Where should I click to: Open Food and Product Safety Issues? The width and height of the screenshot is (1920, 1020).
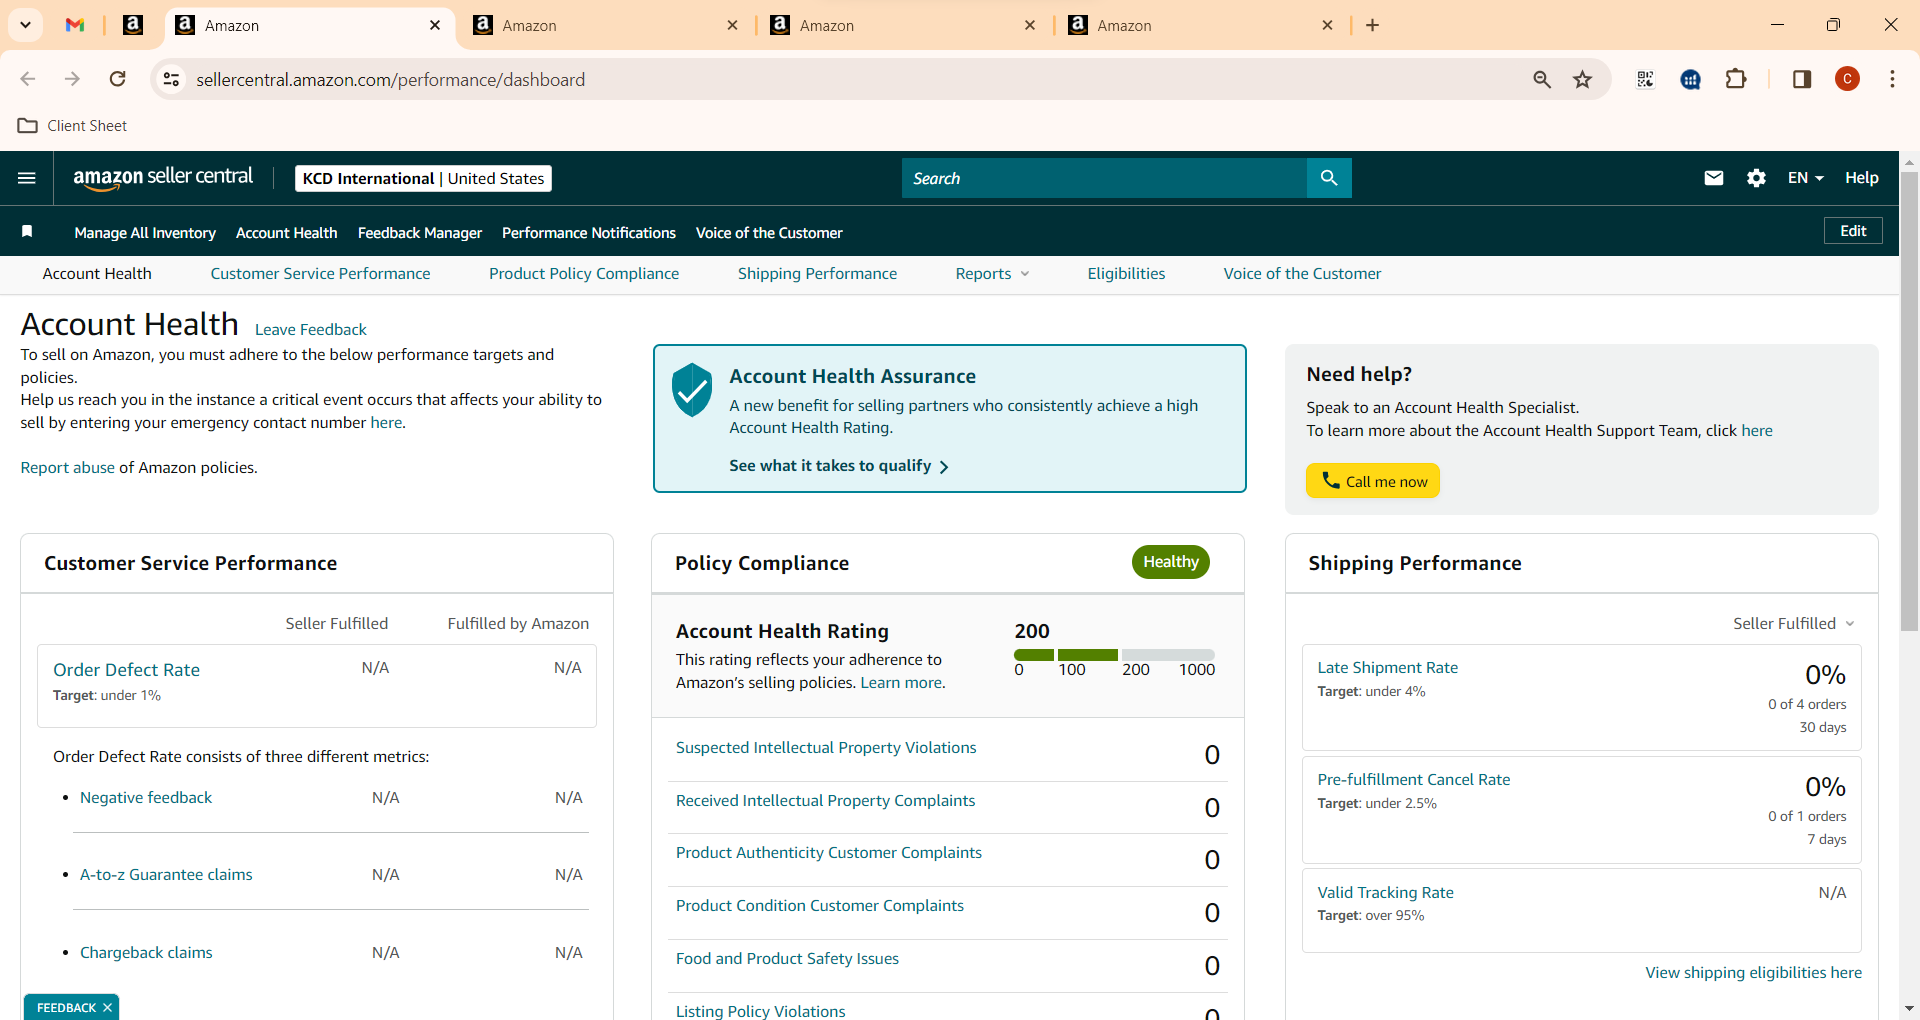coord(787,958)
